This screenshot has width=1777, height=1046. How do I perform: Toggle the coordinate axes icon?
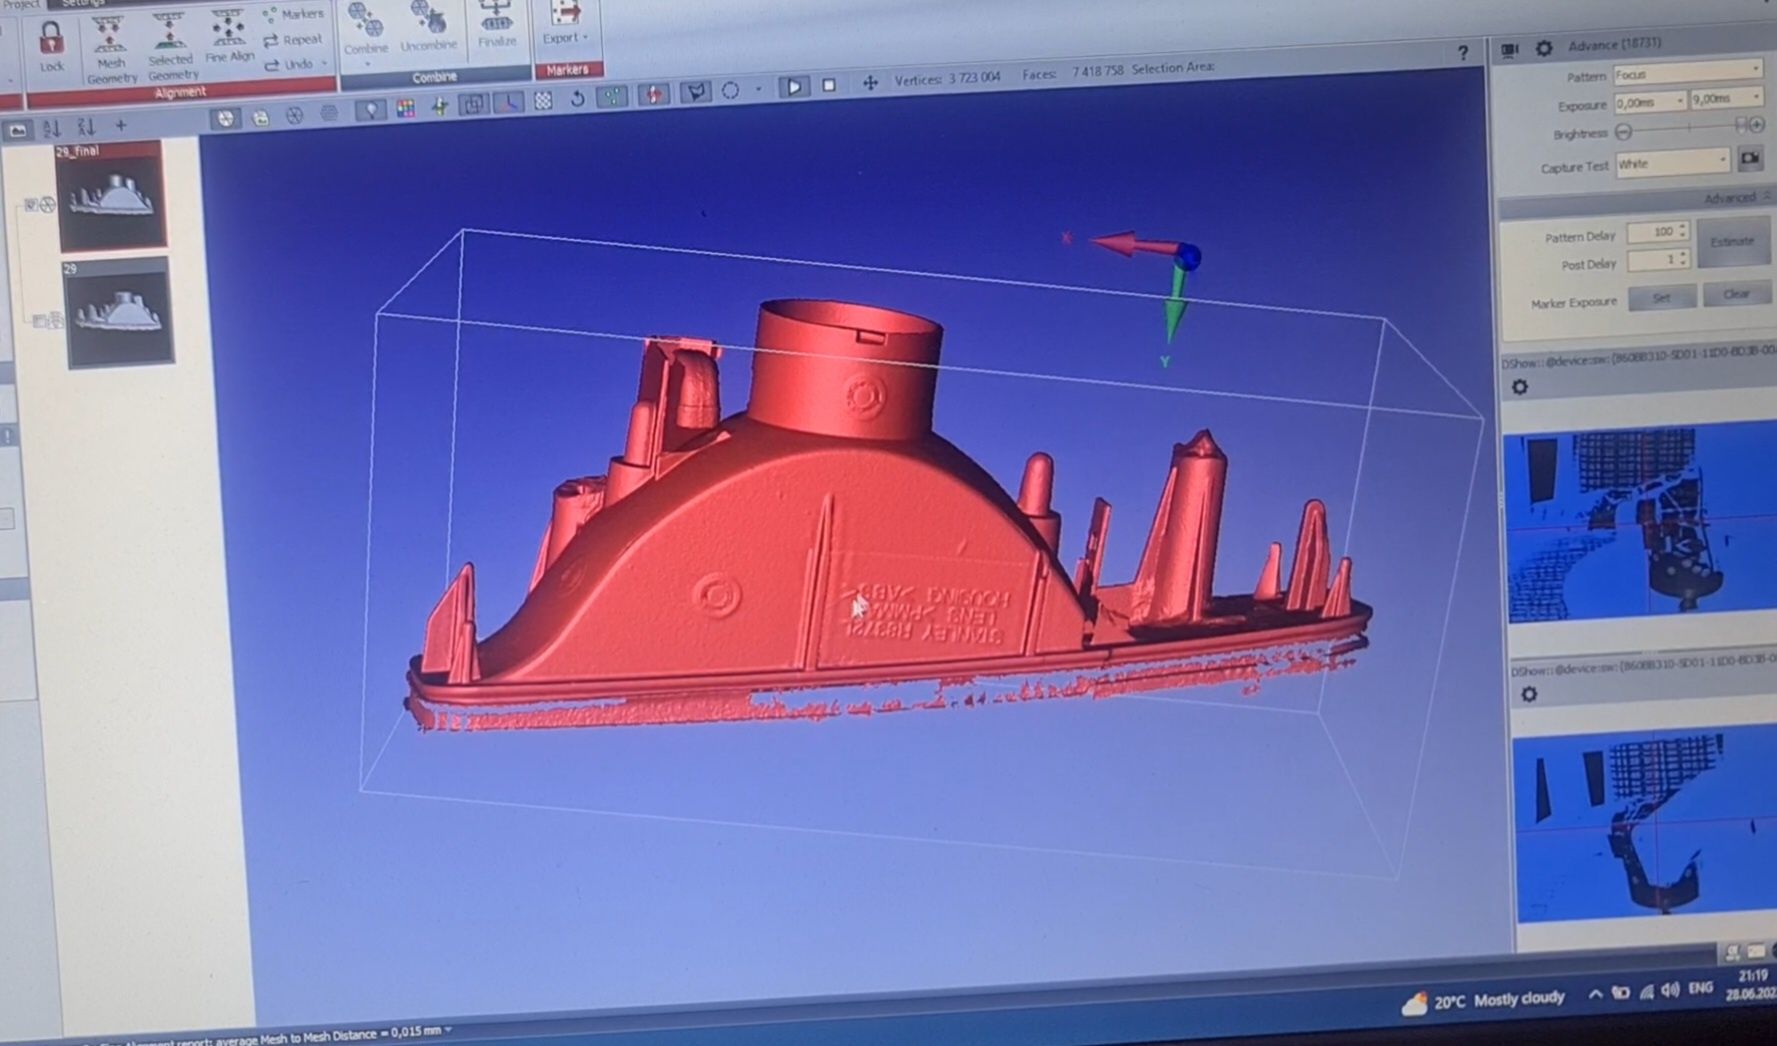click(x=508, y=103)
